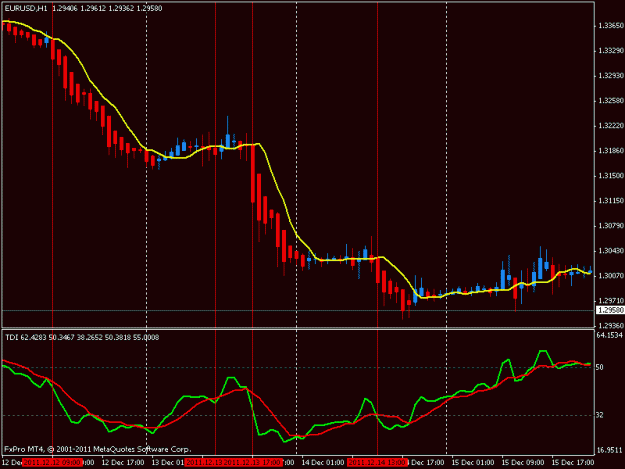Click the 1.32930 price level label
This screenshot has height=469, width=625.
click(x=611, y=76)
